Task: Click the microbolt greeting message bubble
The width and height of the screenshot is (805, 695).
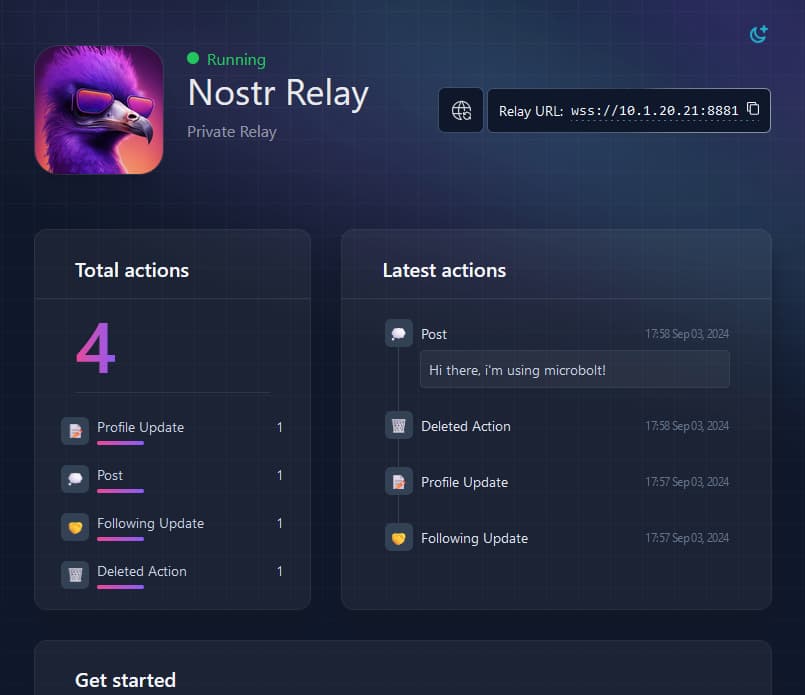Action: 574,369
